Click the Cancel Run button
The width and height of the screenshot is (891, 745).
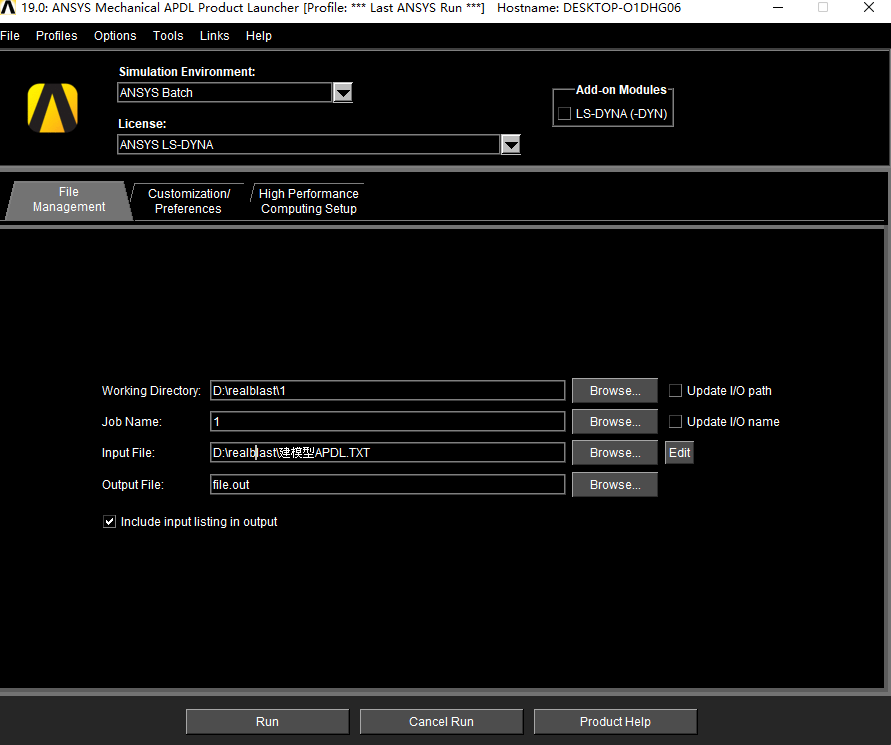coord(441,722)
